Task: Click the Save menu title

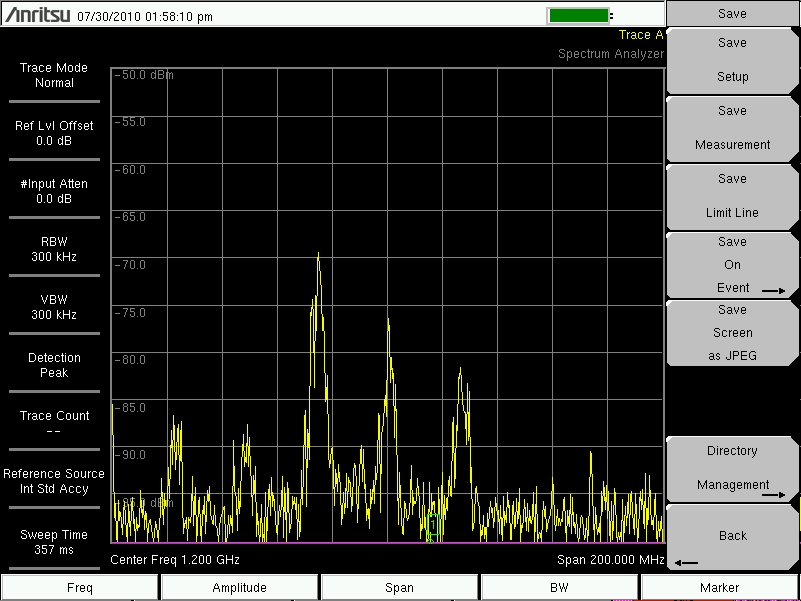Action: pyautogui.click(x=733, y=13)
